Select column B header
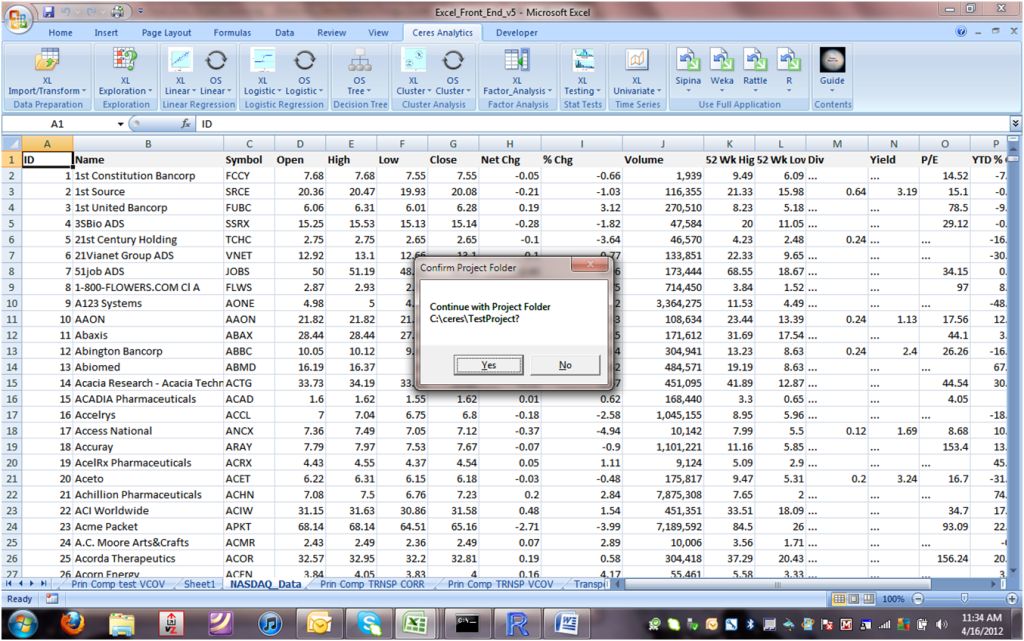The image size is (1024, 641). click(148, 144)
